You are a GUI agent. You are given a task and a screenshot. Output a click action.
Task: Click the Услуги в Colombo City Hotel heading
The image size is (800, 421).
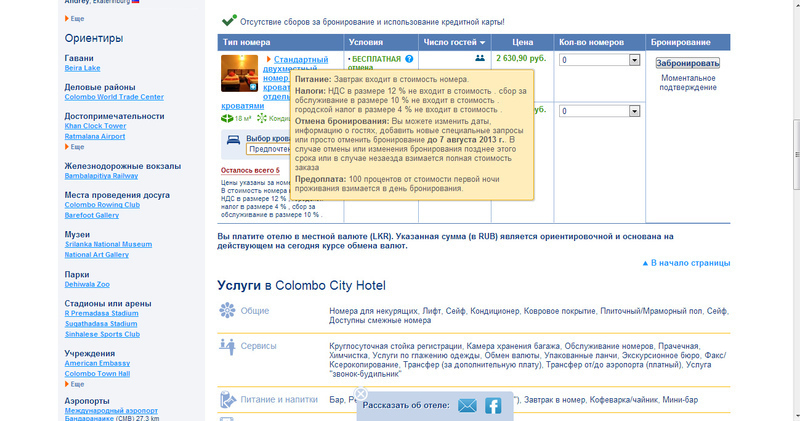[301, 286]
